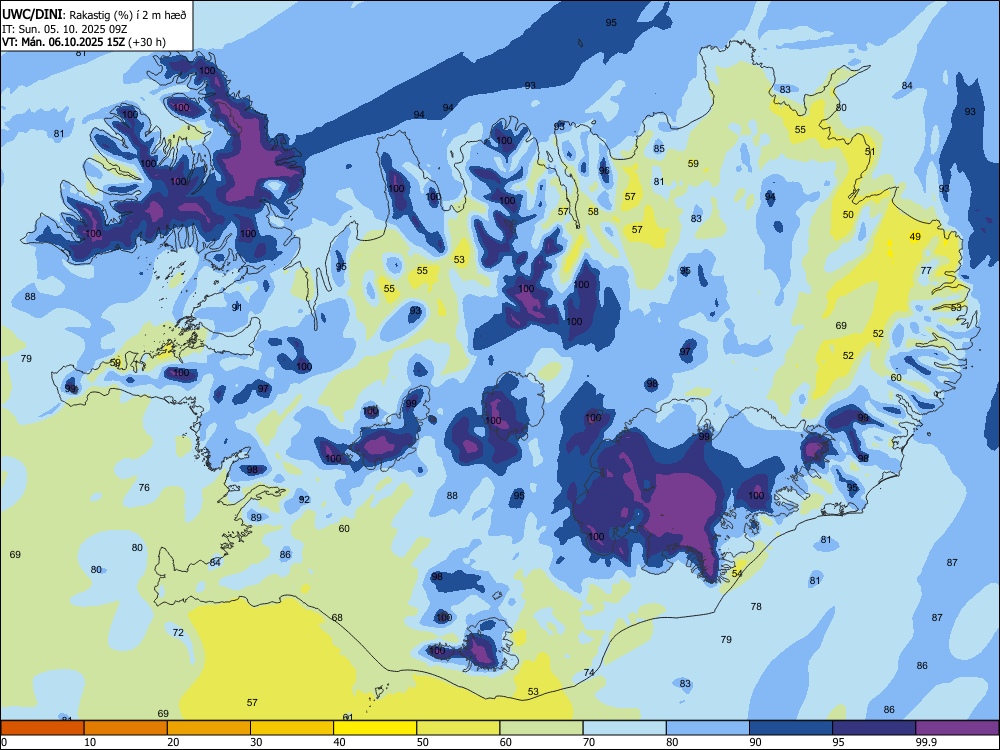Click the legend tick label "99.9"

point(926,742)
